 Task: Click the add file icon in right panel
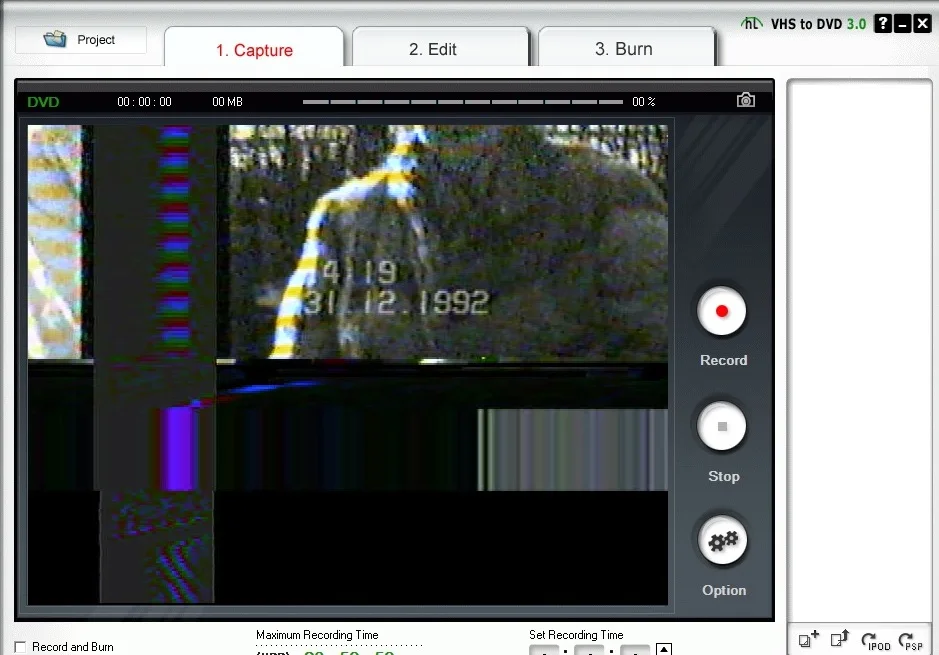(x=808, y=639)
